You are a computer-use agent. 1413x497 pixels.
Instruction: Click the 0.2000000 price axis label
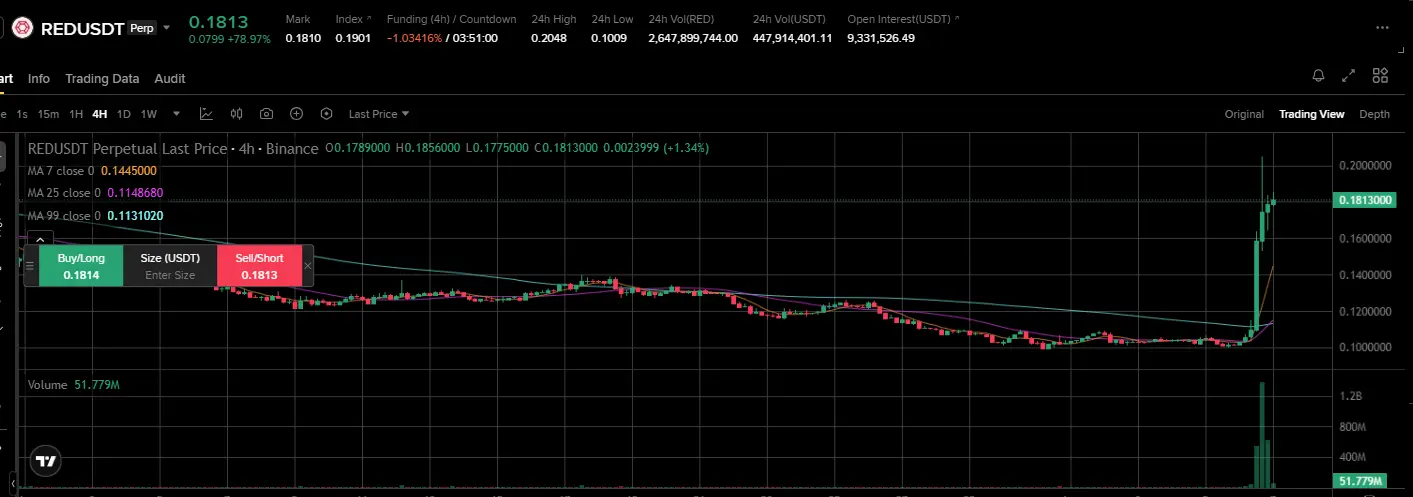click(x=1367, y=165)
